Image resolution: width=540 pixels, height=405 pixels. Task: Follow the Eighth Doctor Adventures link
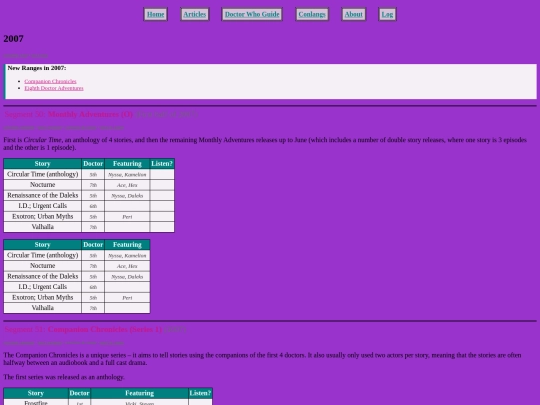(54, 88)
